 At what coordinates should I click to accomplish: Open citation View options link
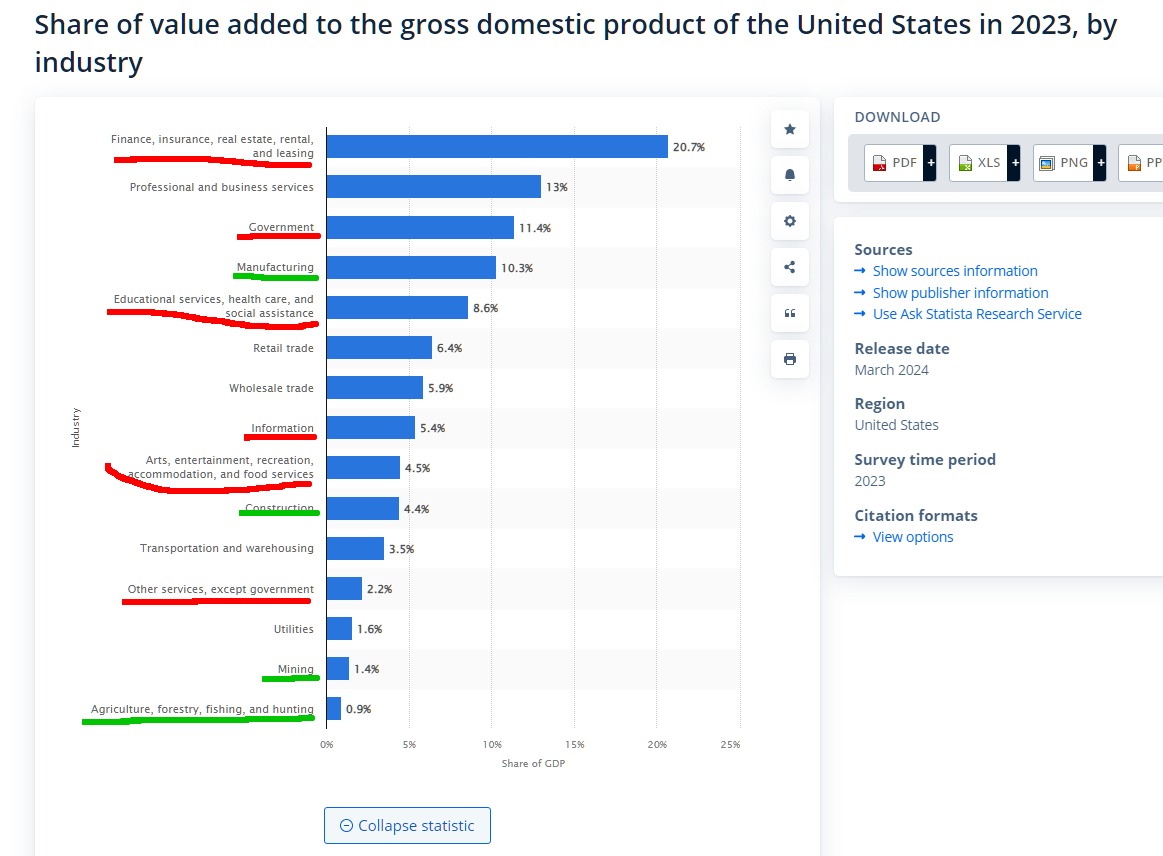coord(912,537)
